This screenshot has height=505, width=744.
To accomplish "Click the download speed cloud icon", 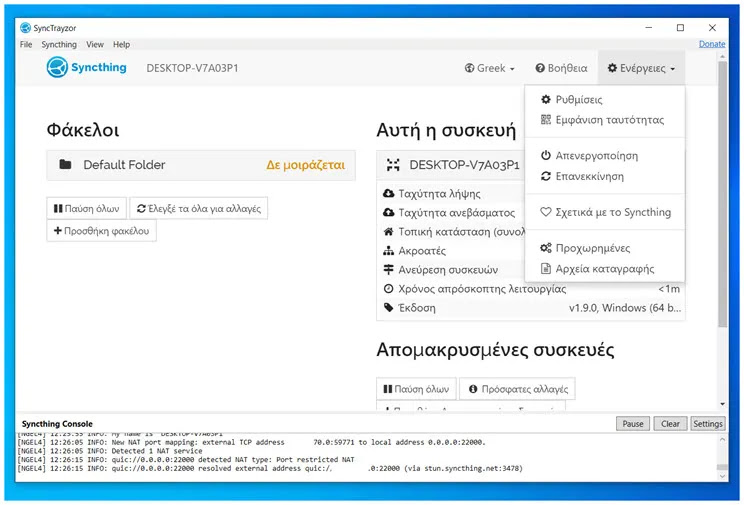I will [389, 193].
